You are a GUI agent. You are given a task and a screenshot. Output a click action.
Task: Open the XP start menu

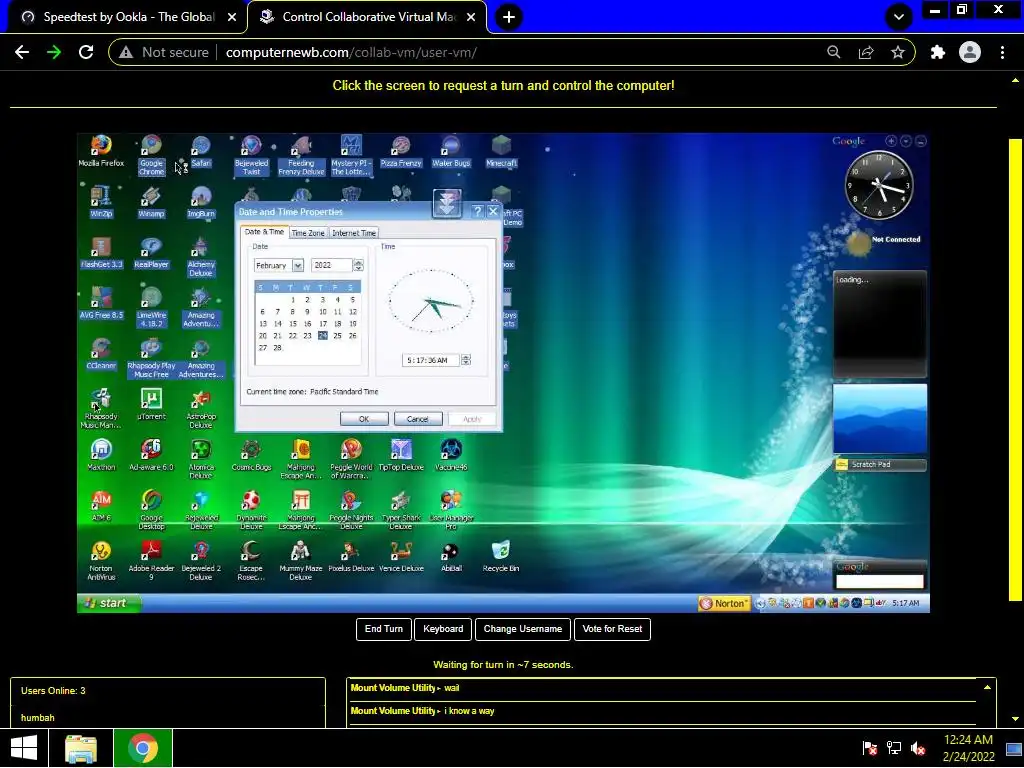coord(109,603)
